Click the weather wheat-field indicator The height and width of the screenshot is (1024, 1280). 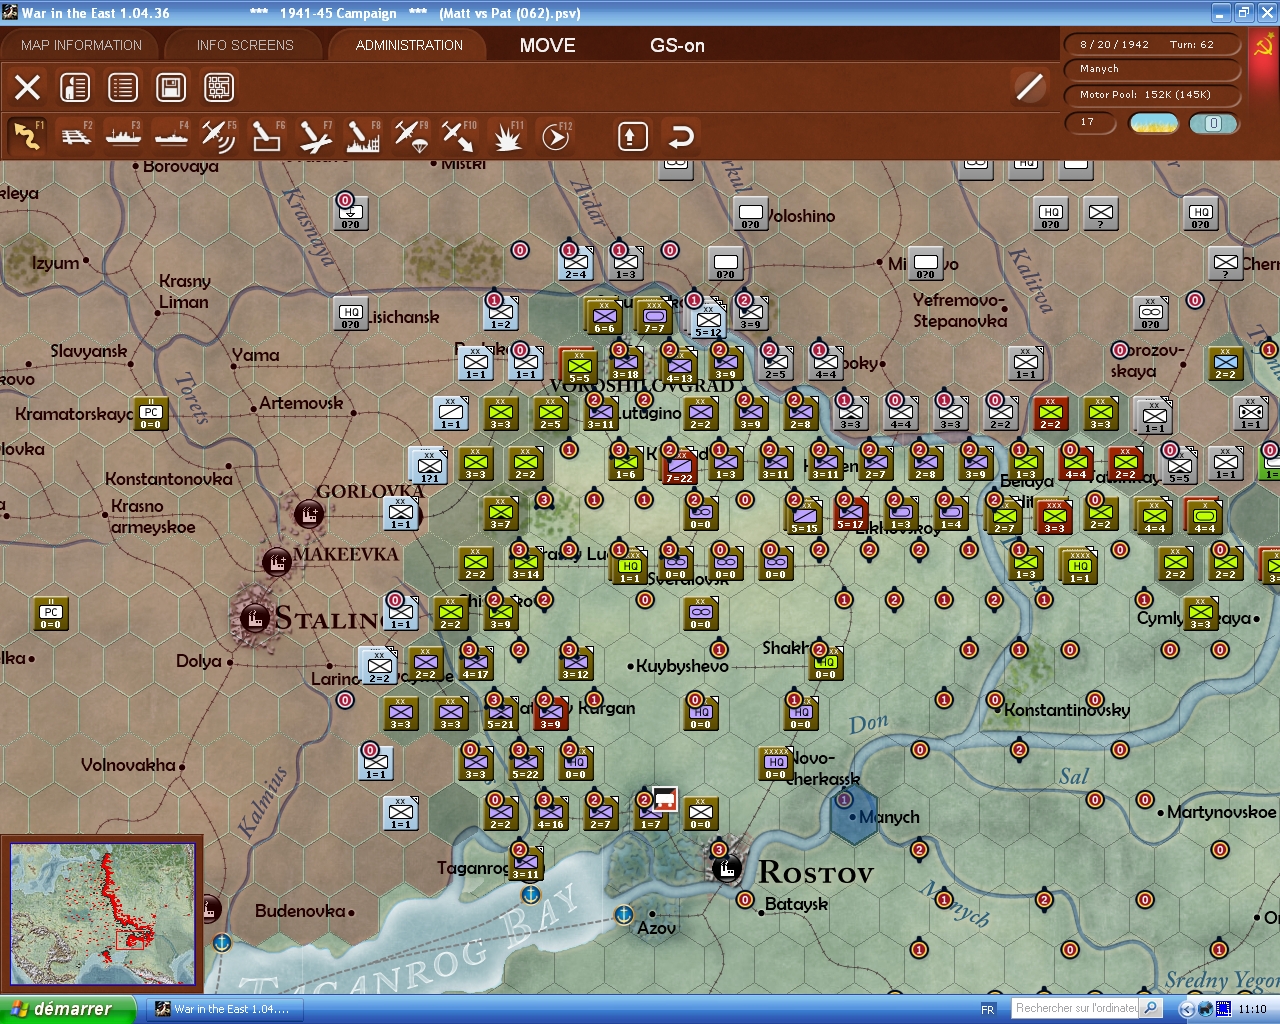coord(1153,123)
